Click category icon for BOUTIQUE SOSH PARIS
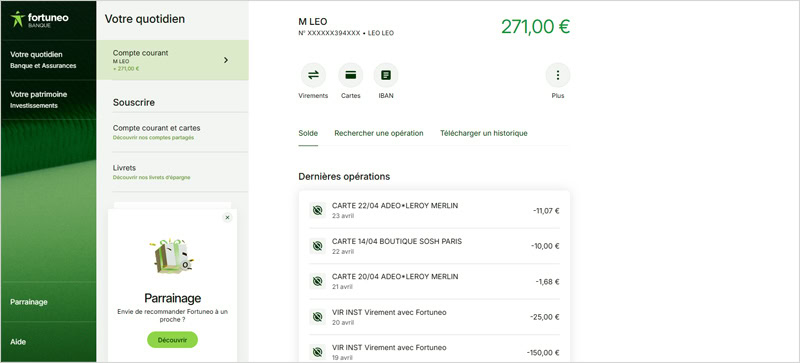 click(317, 246)
